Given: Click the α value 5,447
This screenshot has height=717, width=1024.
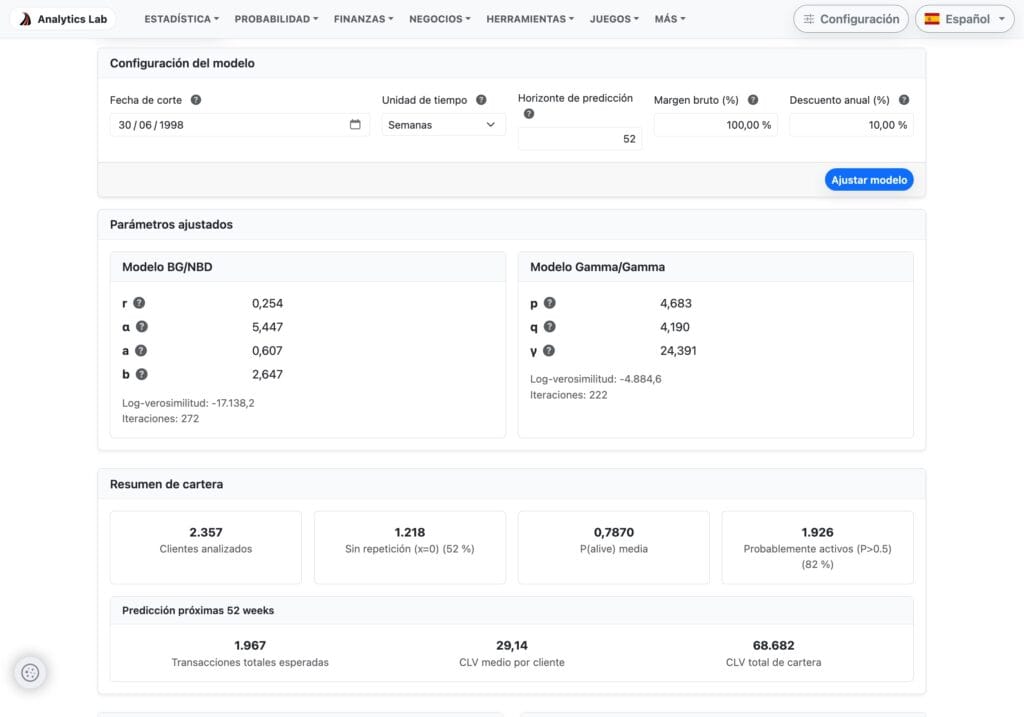Looking at the screenshot, I should 267,327.
